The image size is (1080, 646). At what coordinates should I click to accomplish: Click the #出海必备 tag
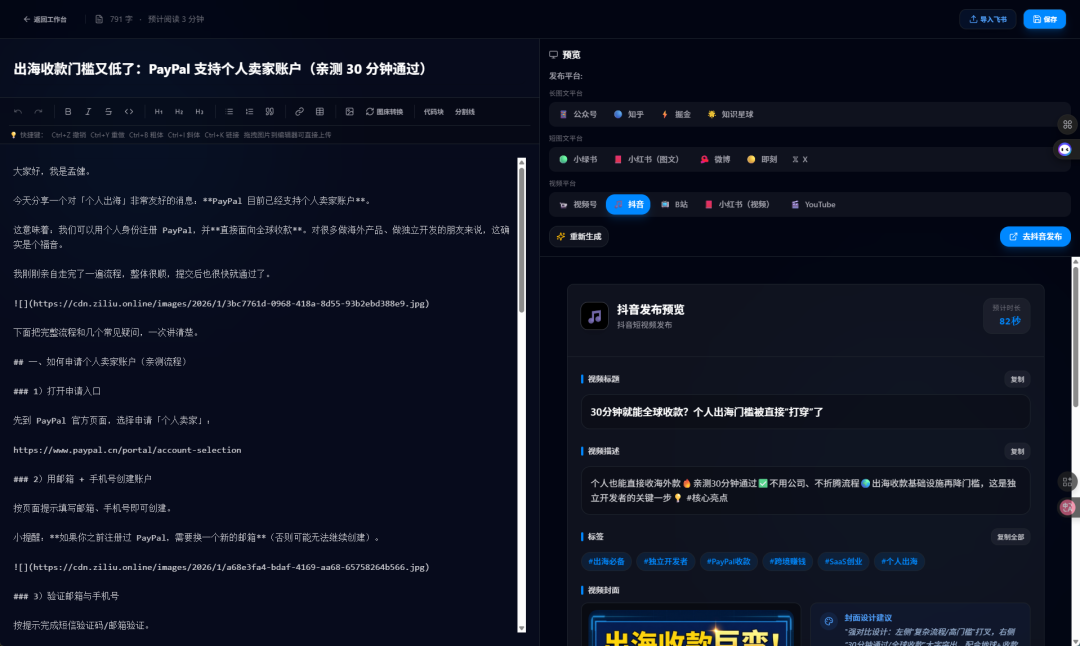[606, 561]
